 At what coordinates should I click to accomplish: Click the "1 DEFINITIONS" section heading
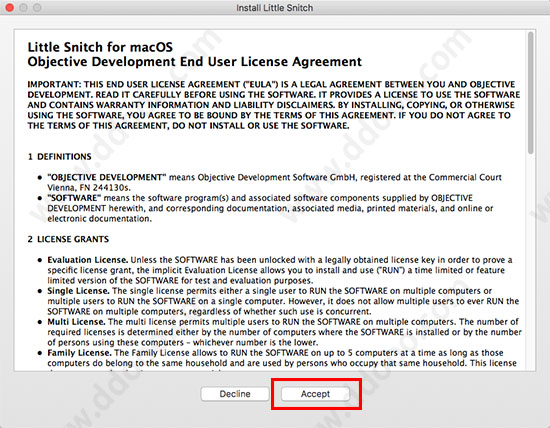[59, 156]
